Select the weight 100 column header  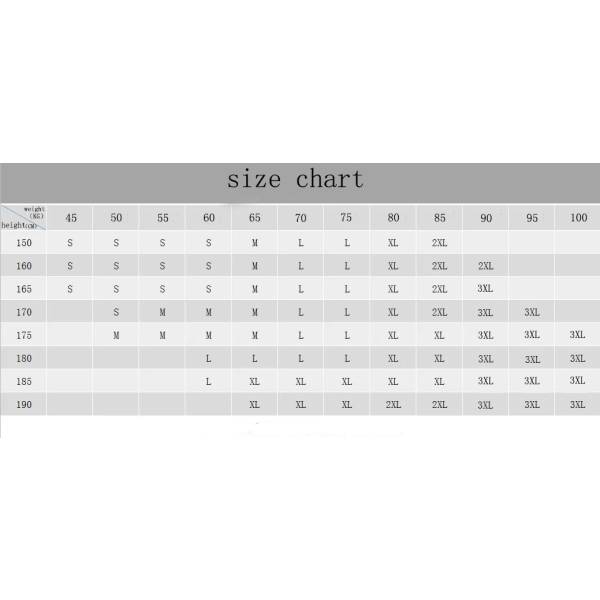[x=577, y=218]
